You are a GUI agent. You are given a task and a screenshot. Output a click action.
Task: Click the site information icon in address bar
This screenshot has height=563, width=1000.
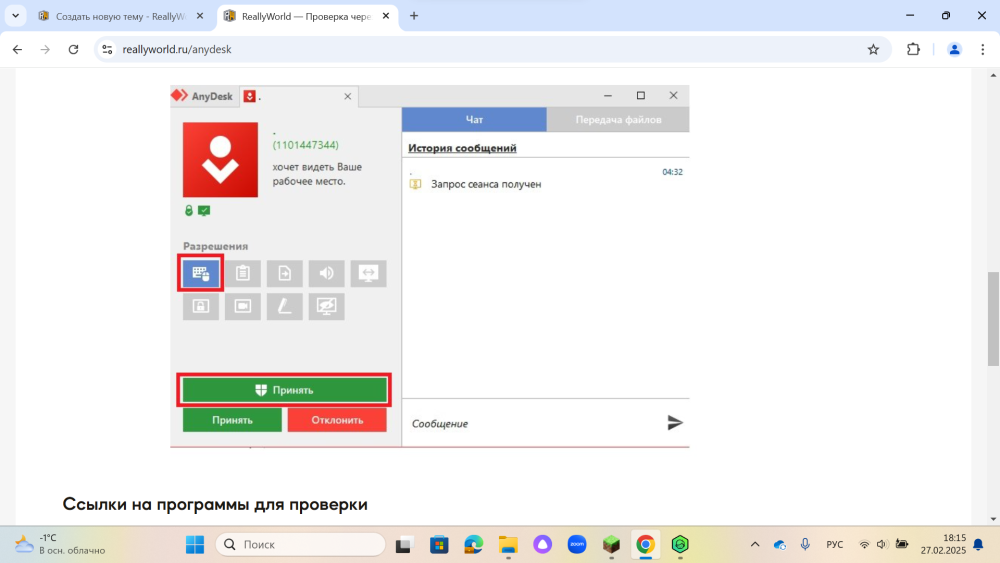point(107,49)
